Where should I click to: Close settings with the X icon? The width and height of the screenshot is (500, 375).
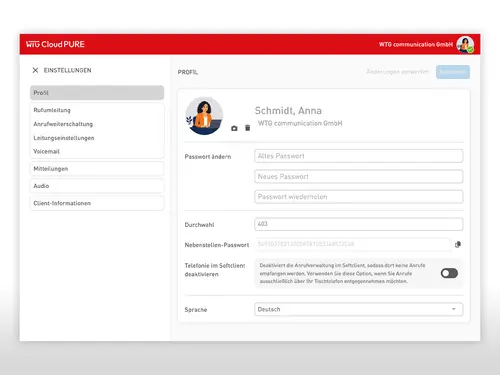pyautogui.click(x=35, y=70)
